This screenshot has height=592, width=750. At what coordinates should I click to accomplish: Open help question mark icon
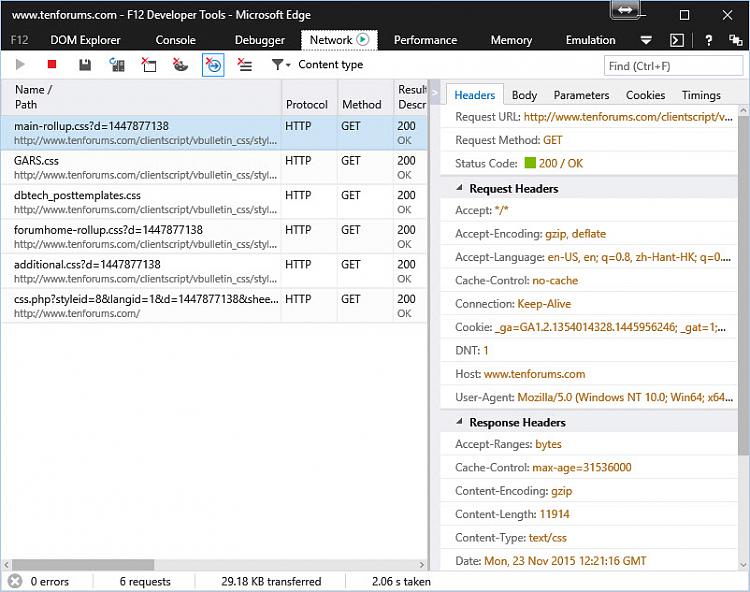708,40
